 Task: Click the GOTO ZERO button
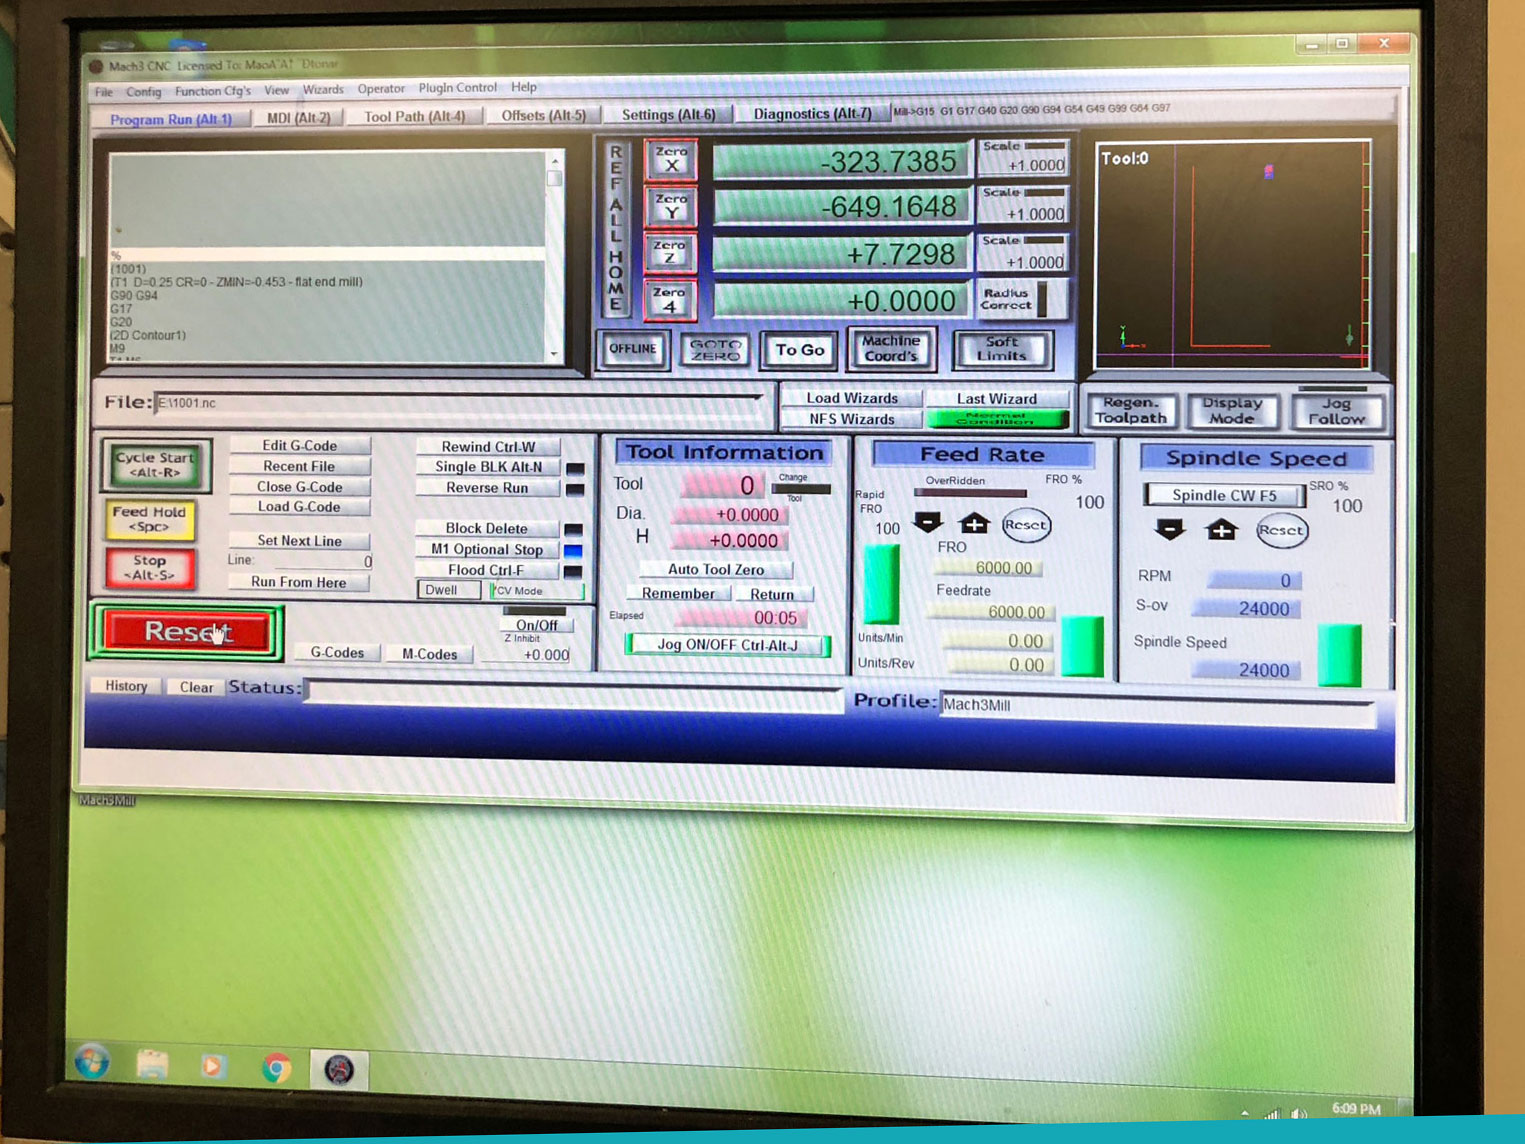tap(715, 349)
